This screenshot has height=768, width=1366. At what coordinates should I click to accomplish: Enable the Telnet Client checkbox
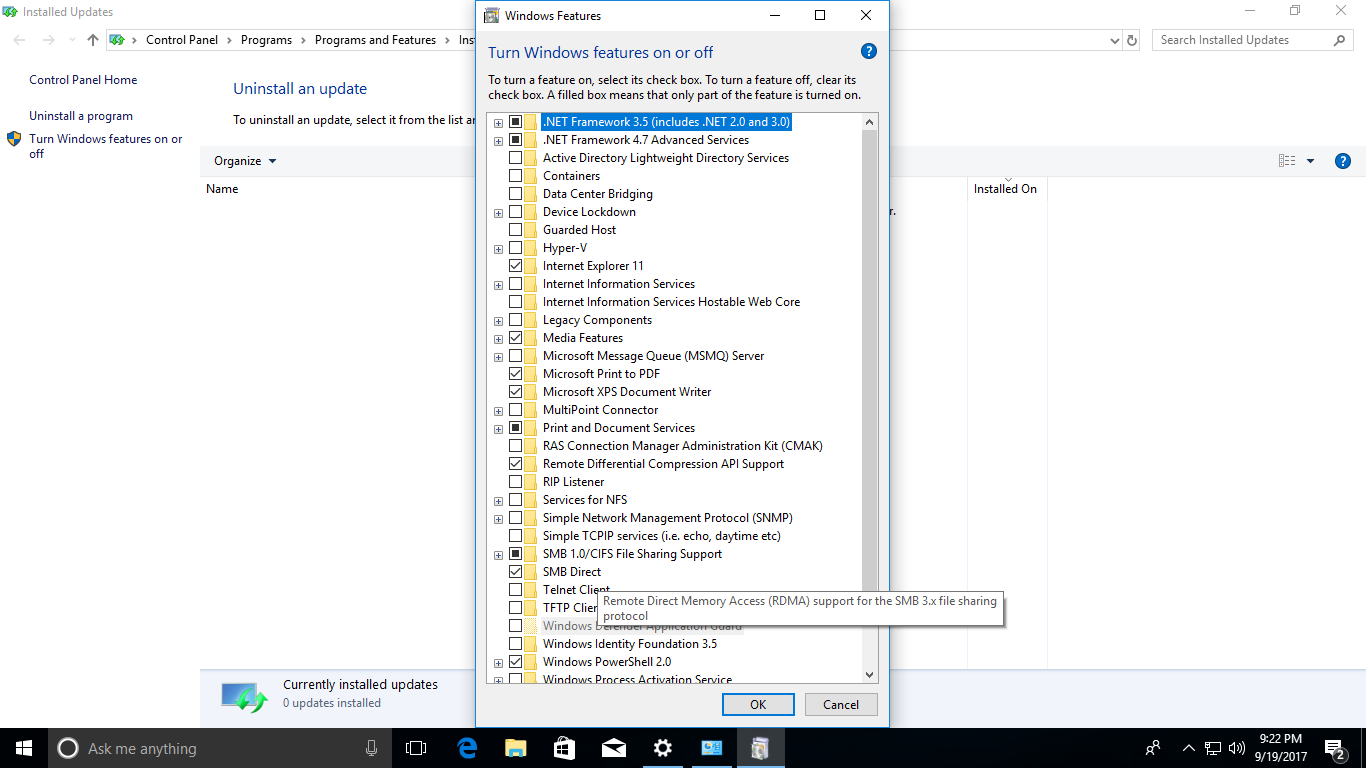515,590
